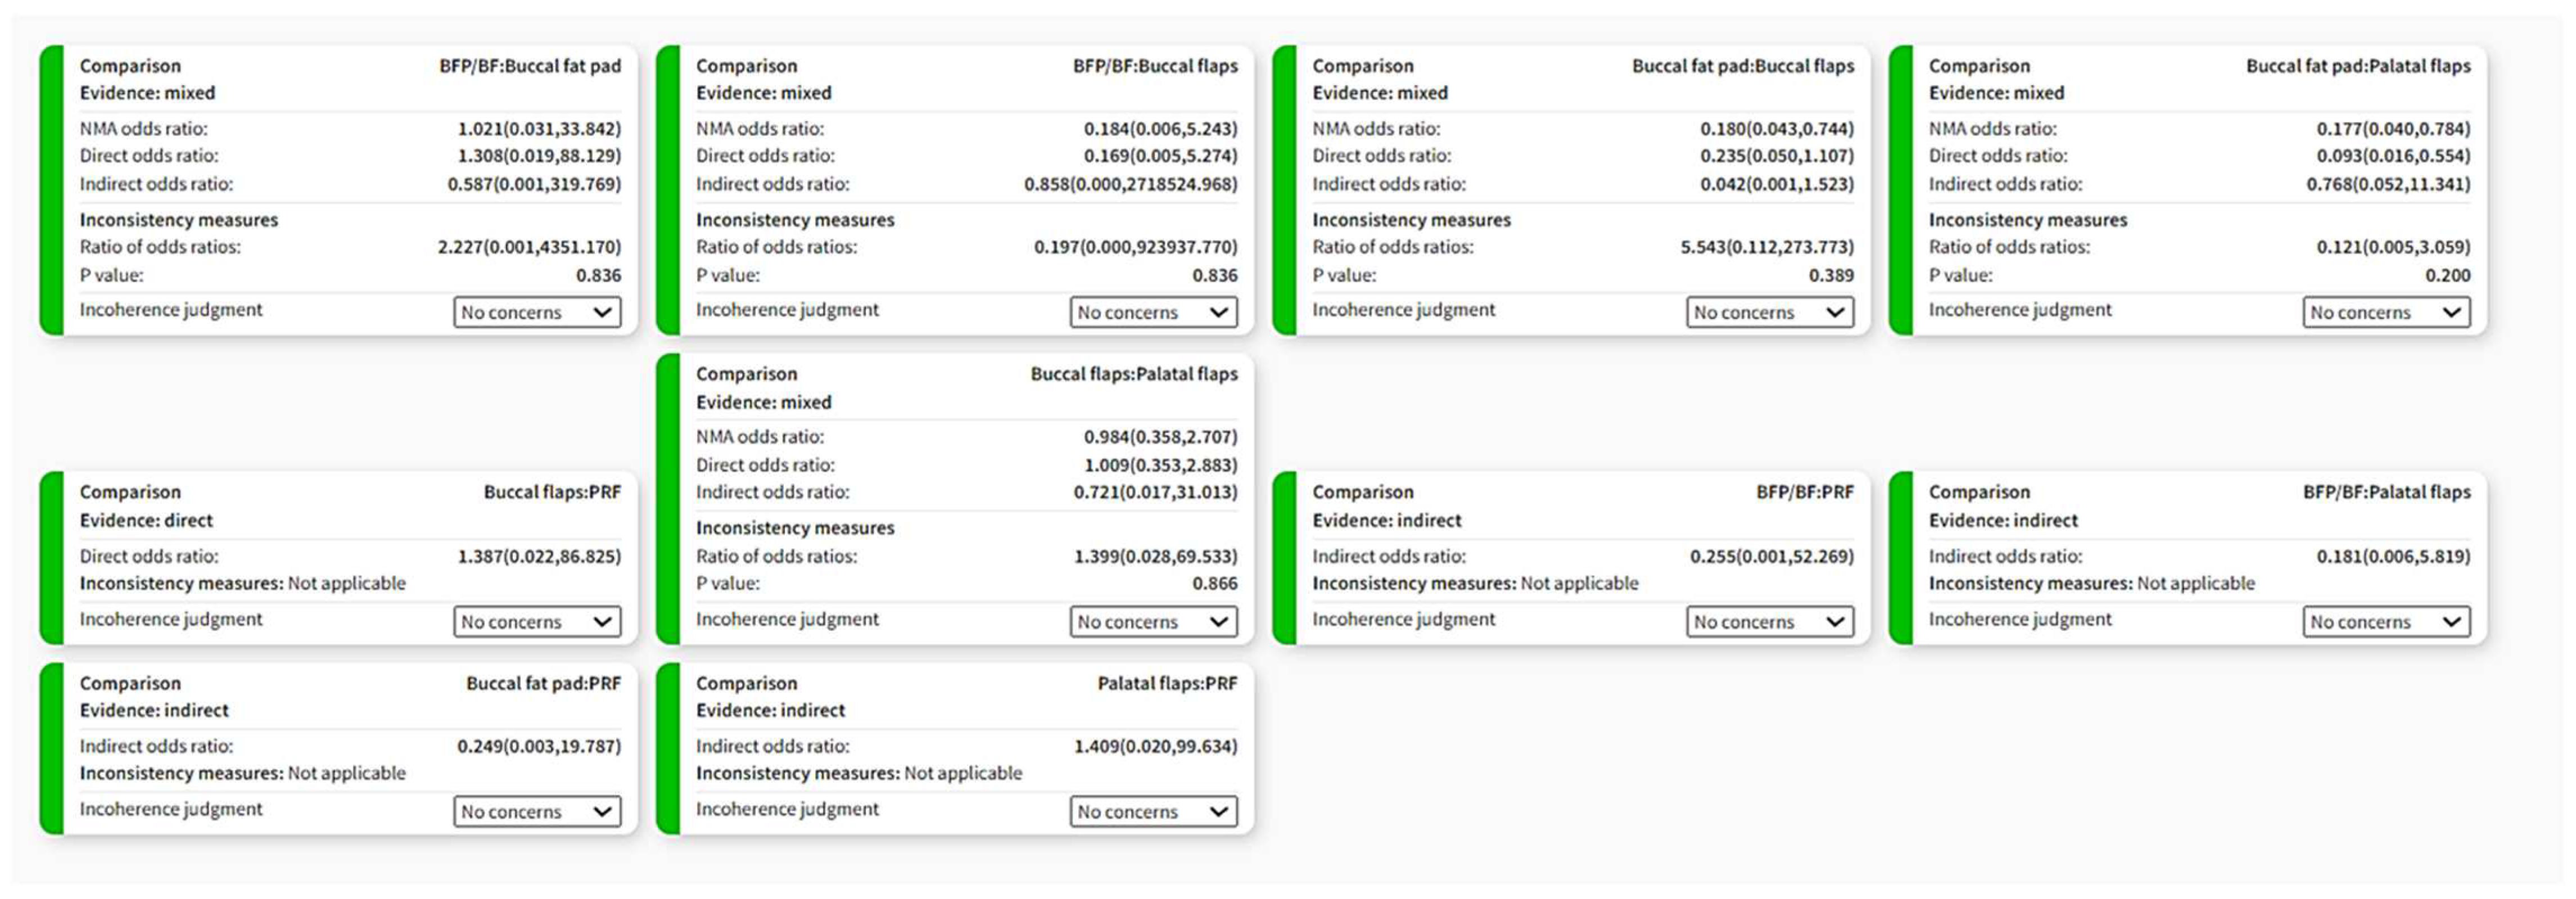The image size is (2576, 899).
Task: Open judgment dropdown for Buccal fat pad:PRF
Action: (x=537, y=811)
